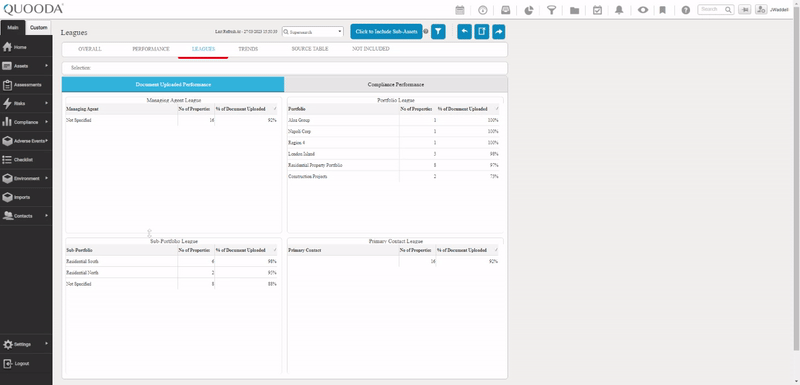Select the Residential North sub-portfolio row
Viewport: 800px width, 385px height.
coord(171,272)
